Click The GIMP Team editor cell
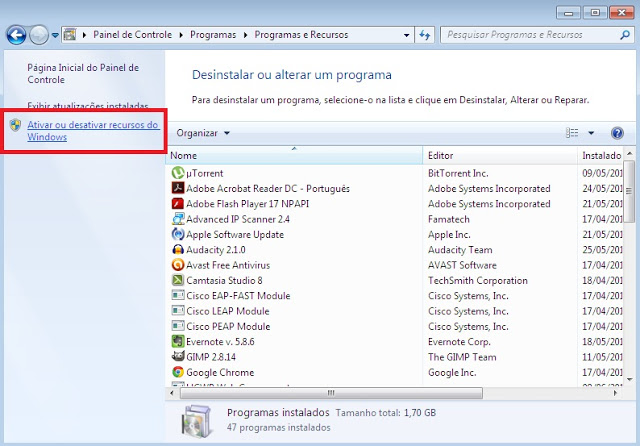640x446 pixels. [462, 357]
